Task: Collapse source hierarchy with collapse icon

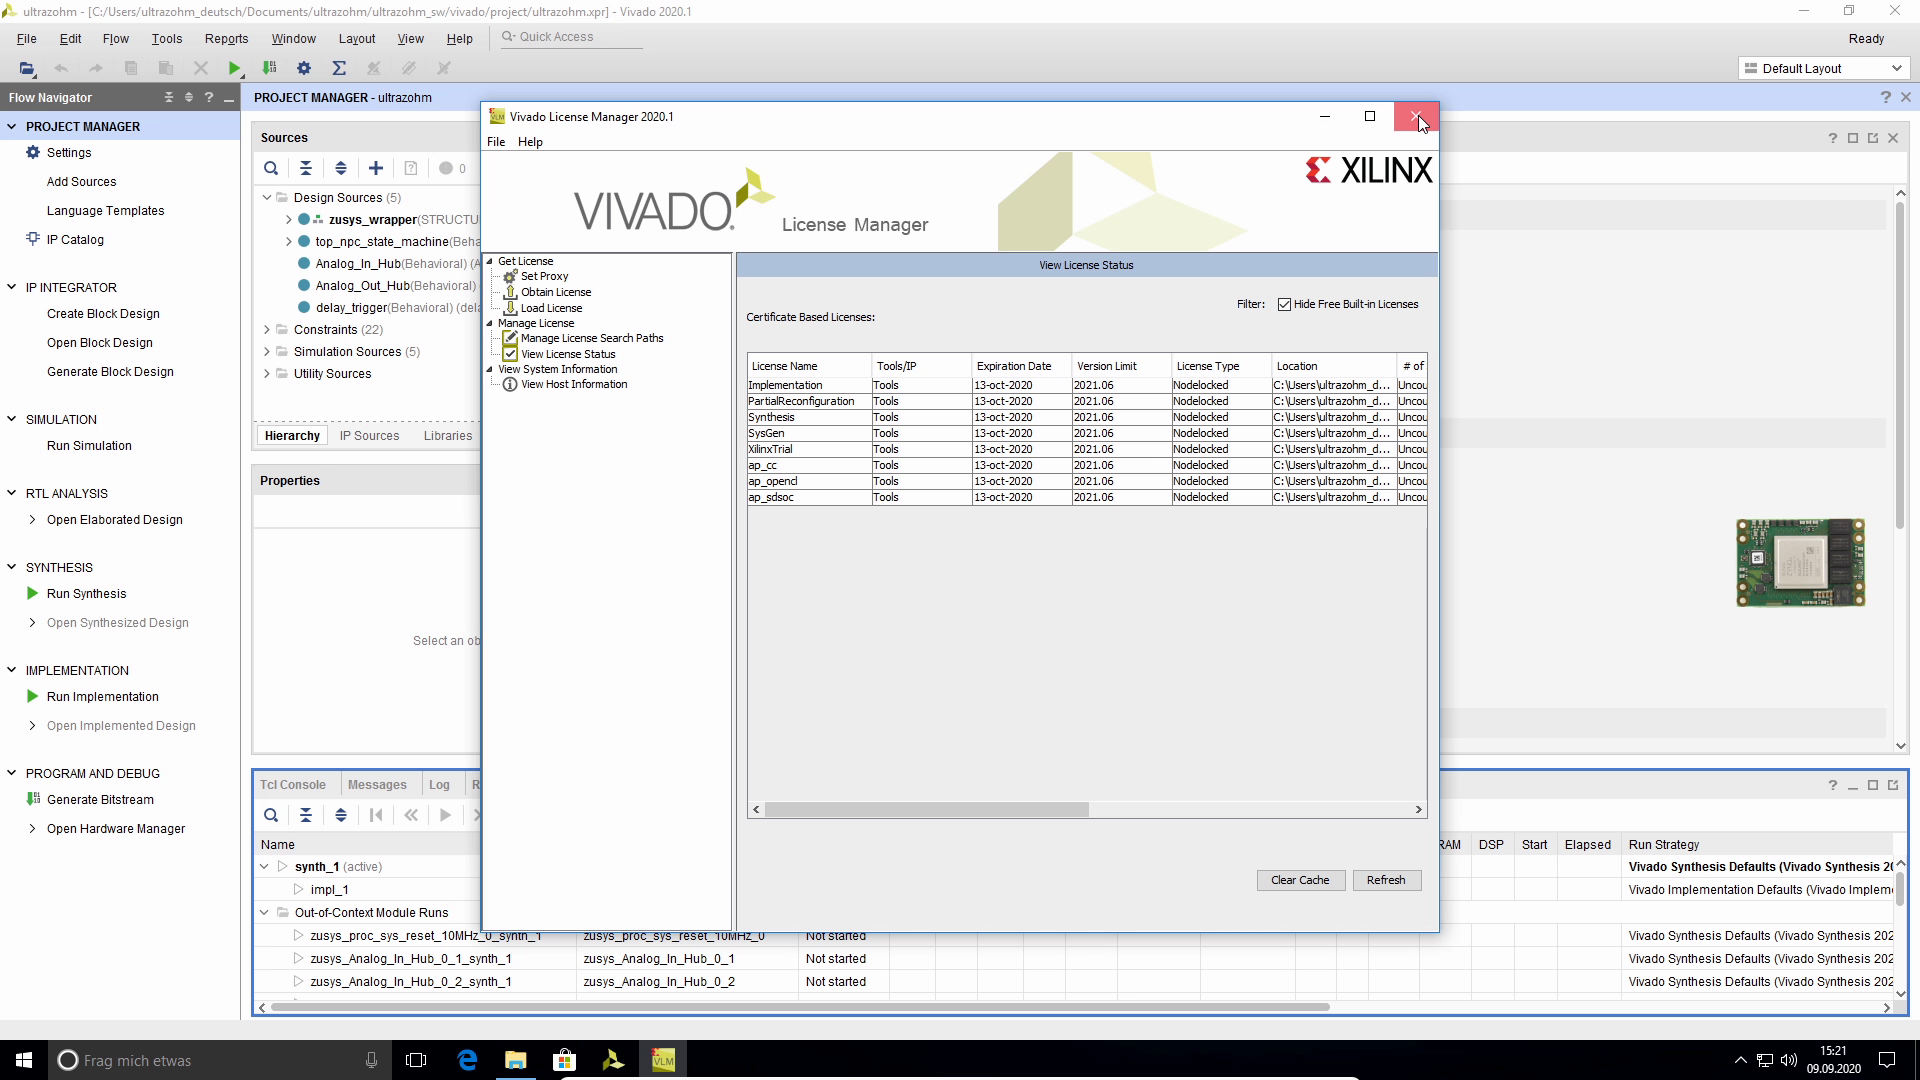Action: (306, 168)
